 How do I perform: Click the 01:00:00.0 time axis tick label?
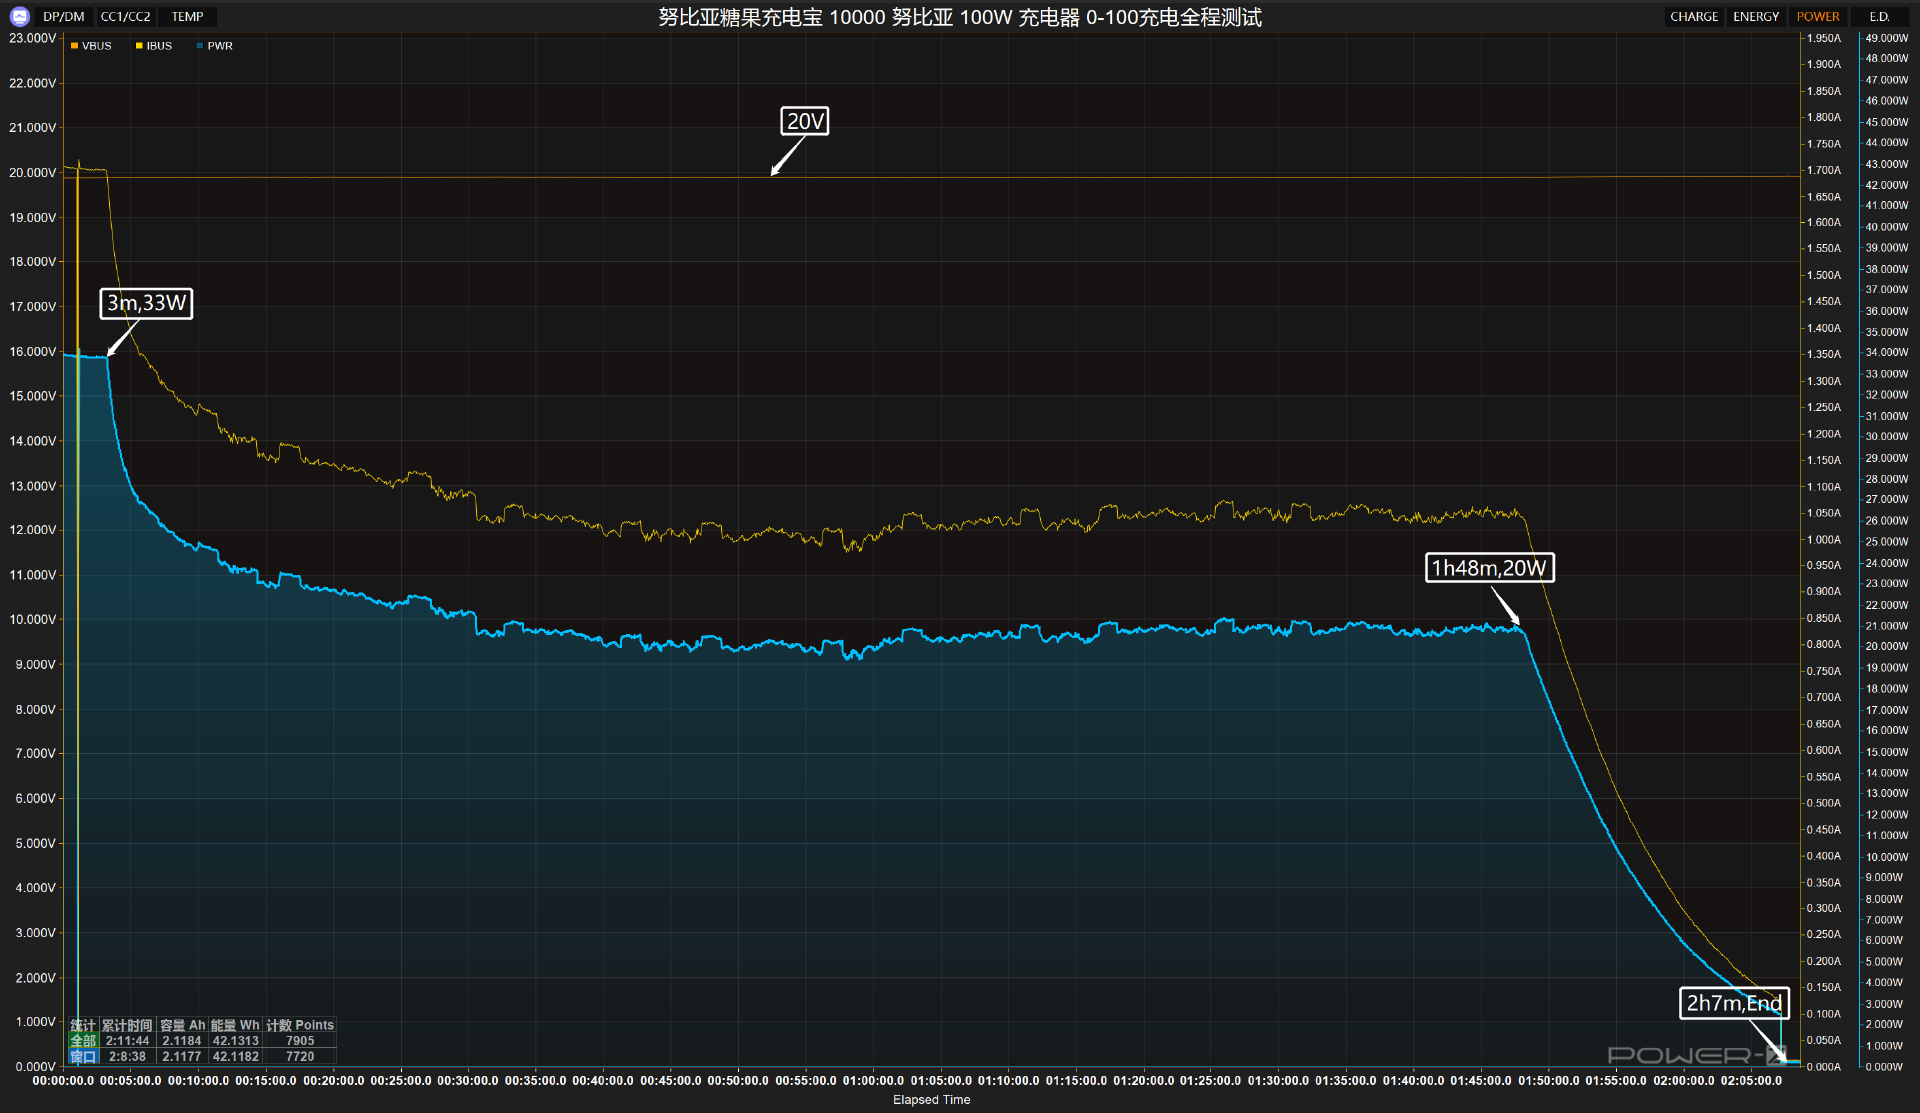[x=873, y=1081]
